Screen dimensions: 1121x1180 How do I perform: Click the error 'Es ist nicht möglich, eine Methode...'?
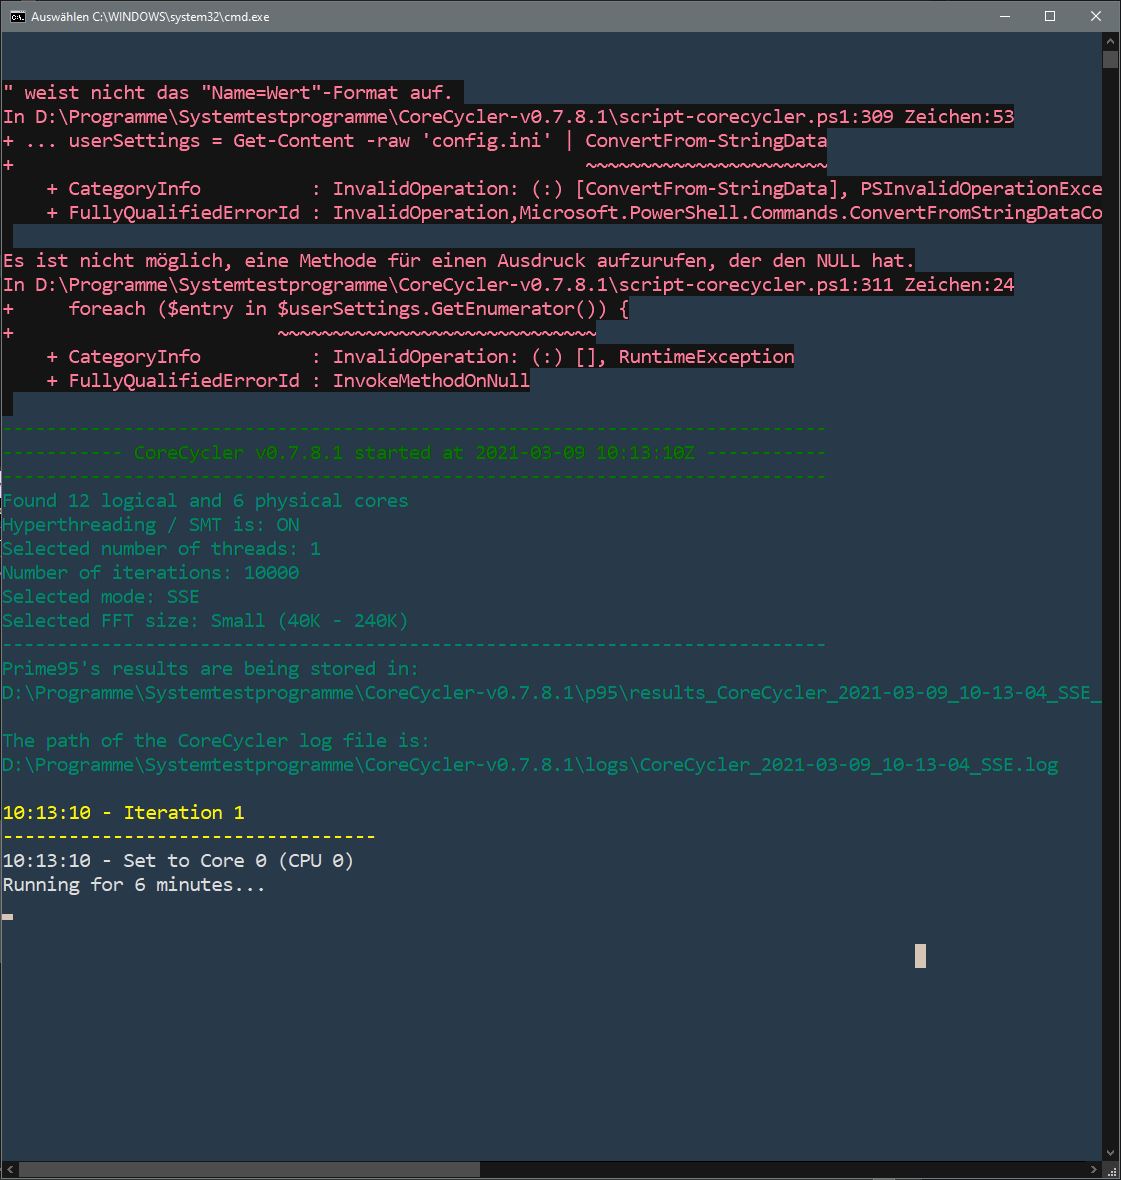pos(458,261)
